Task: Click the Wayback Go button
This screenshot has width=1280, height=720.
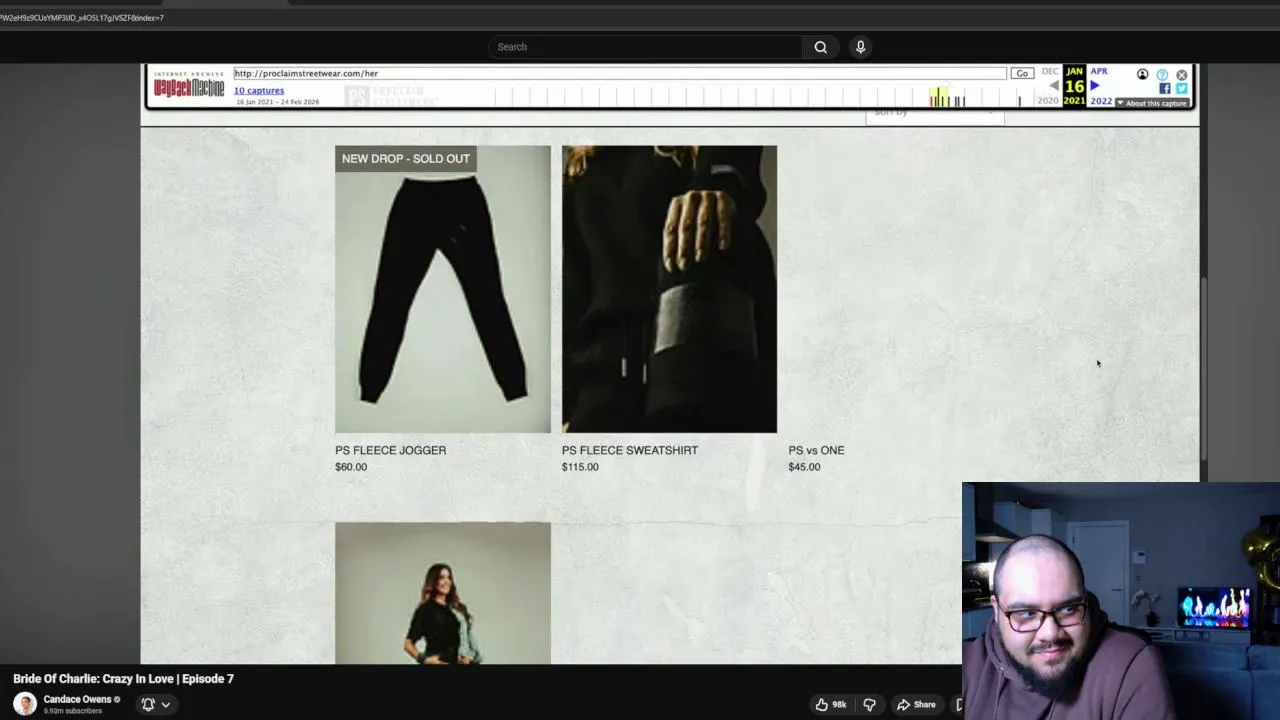Action: click(1021, 73)
